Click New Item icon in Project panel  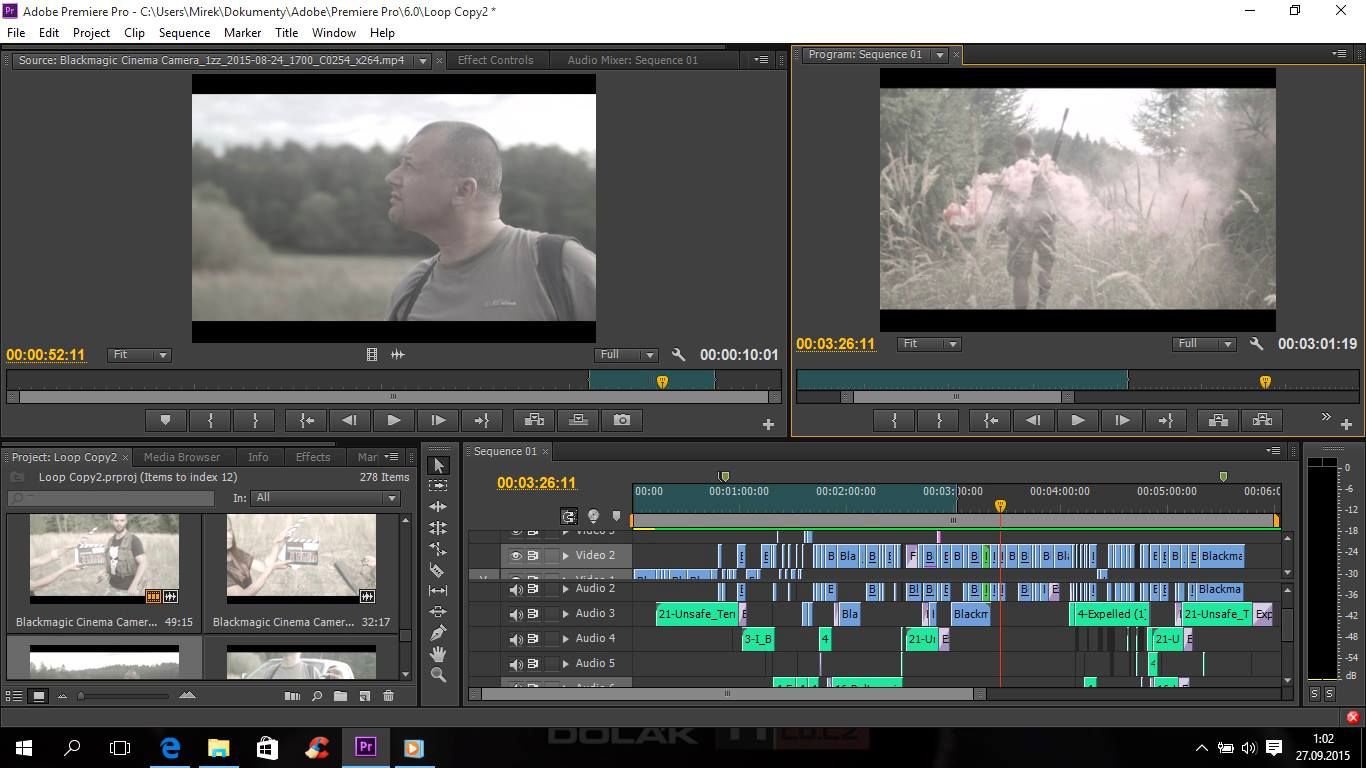364,696
